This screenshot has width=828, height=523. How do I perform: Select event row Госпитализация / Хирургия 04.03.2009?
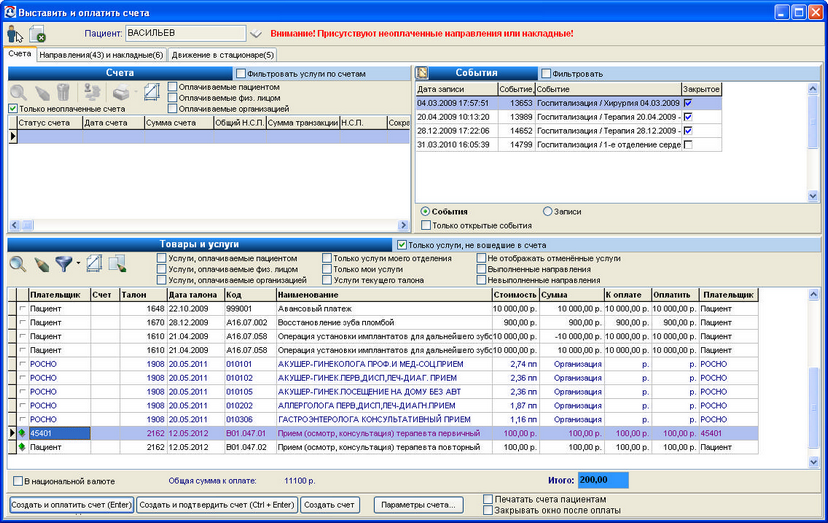coord(569,103)
